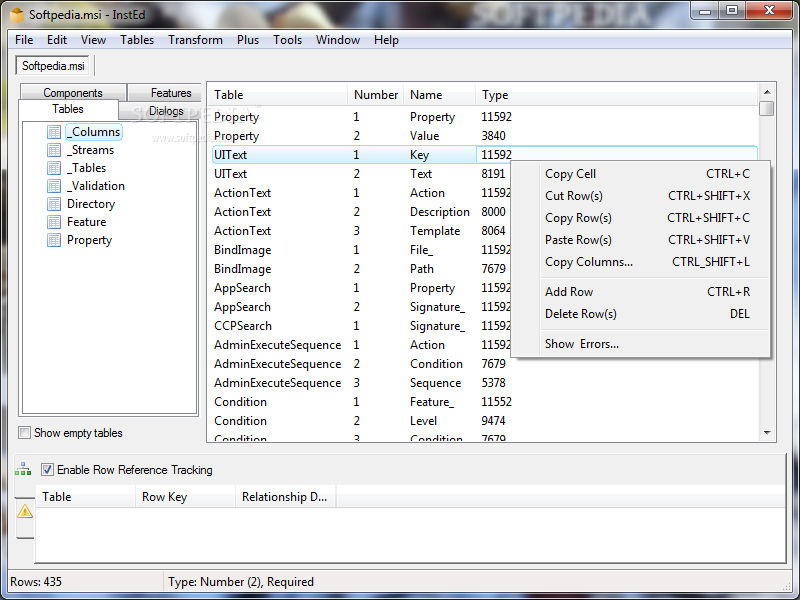Select the _Validation tree item
Screen dimensions: 800x600
pos(96,186)
